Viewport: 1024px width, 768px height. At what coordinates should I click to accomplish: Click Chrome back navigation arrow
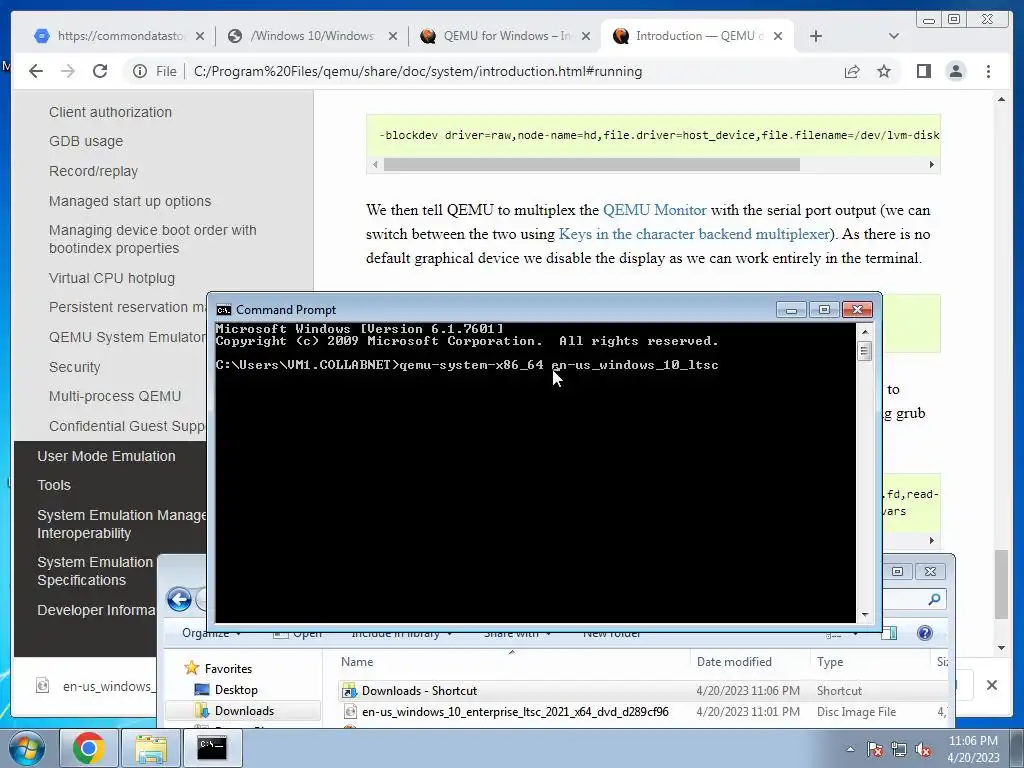36,71
